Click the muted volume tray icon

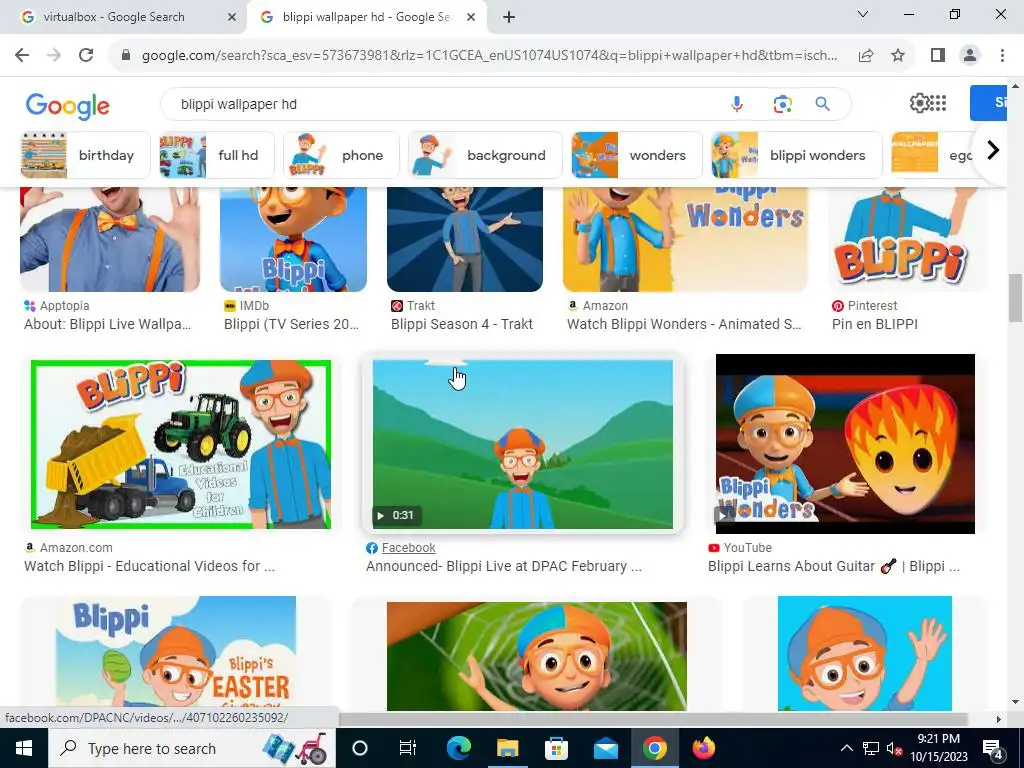[x=894, y=749]
